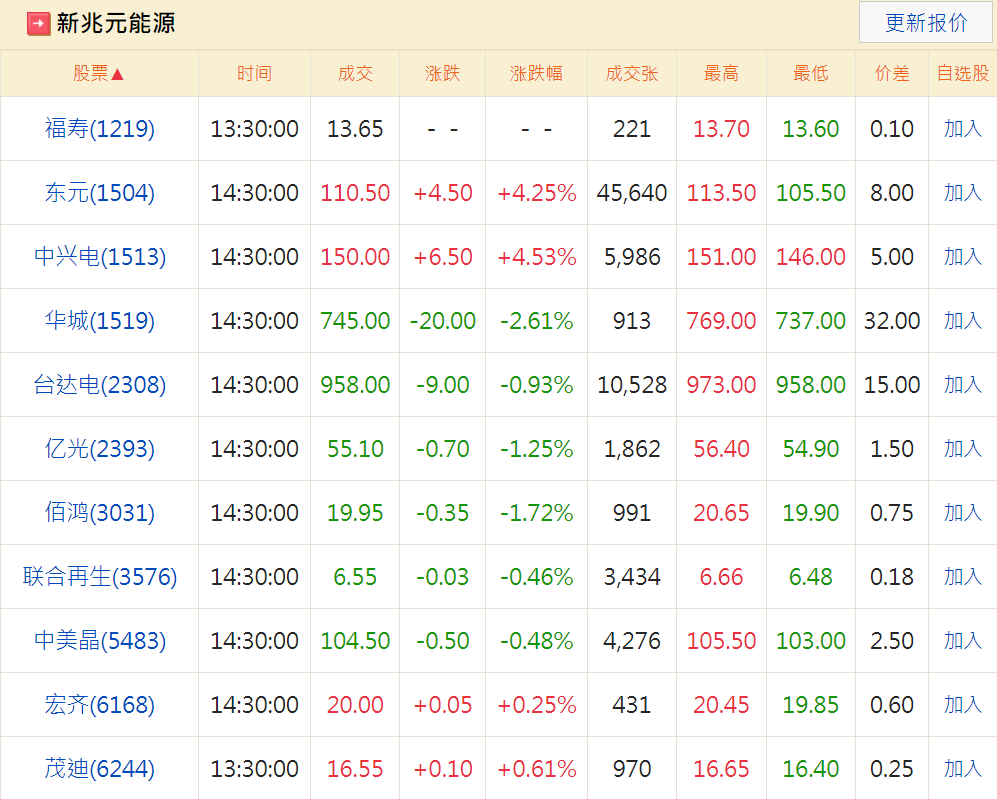The height and width of the screenshot is (799, 997).
Task: Add 茂迪 to watchlist via 加入
Action: pos(963,769)
